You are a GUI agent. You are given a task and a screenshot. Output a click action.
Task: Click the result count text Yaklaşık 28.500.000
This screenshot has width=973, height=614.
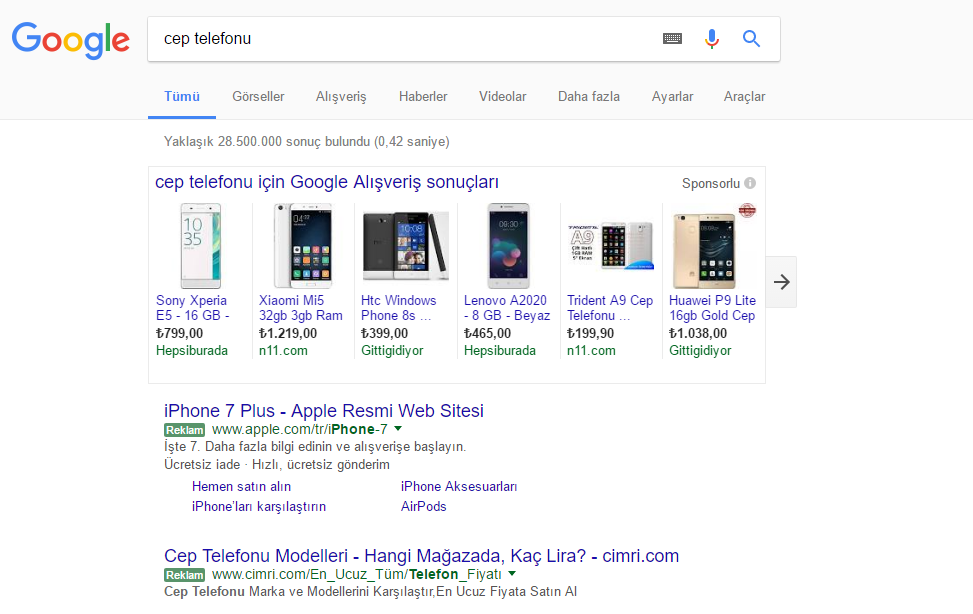click(x=307, y=142)
